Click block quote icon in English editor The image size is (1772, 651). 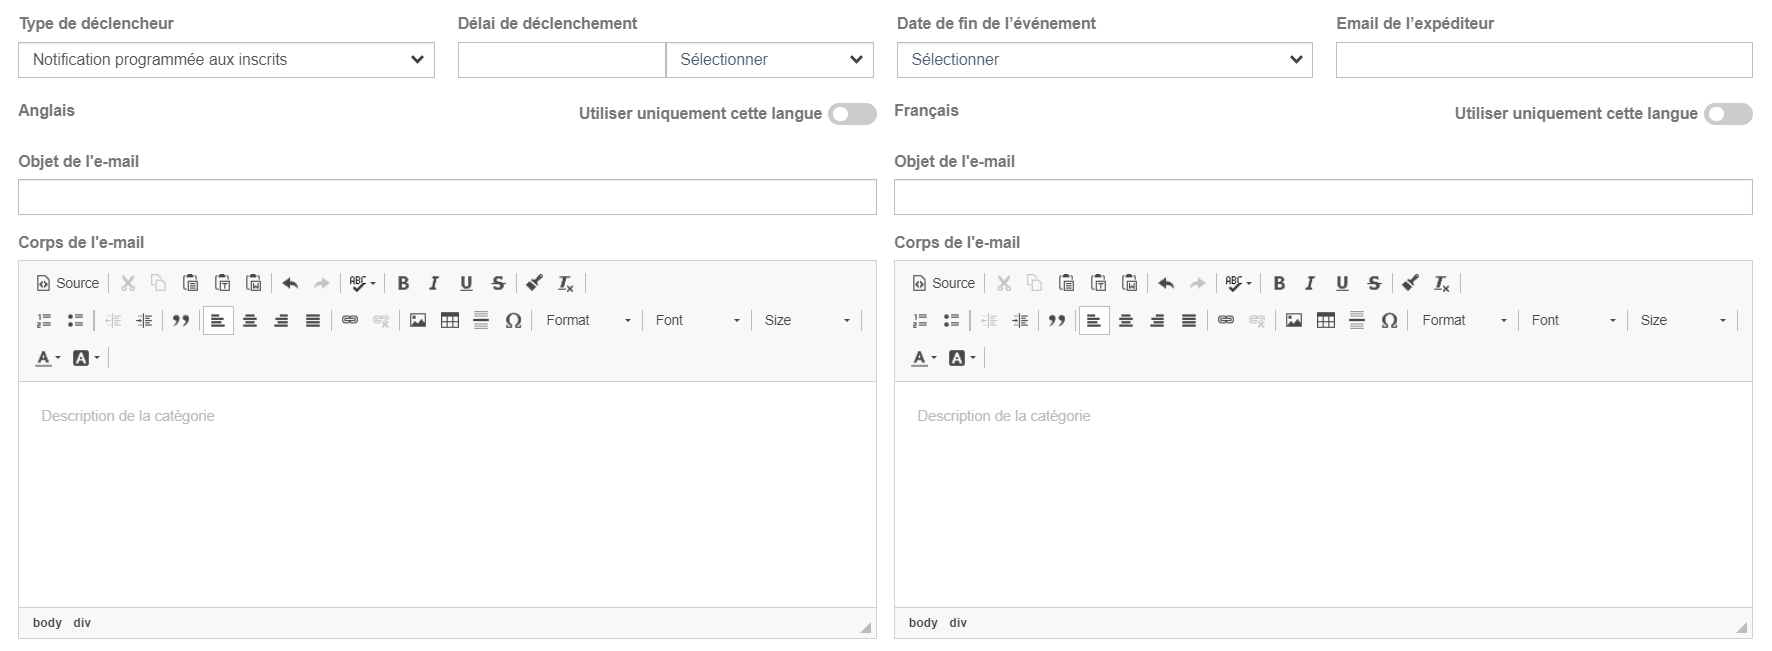(x=181, y=320)
